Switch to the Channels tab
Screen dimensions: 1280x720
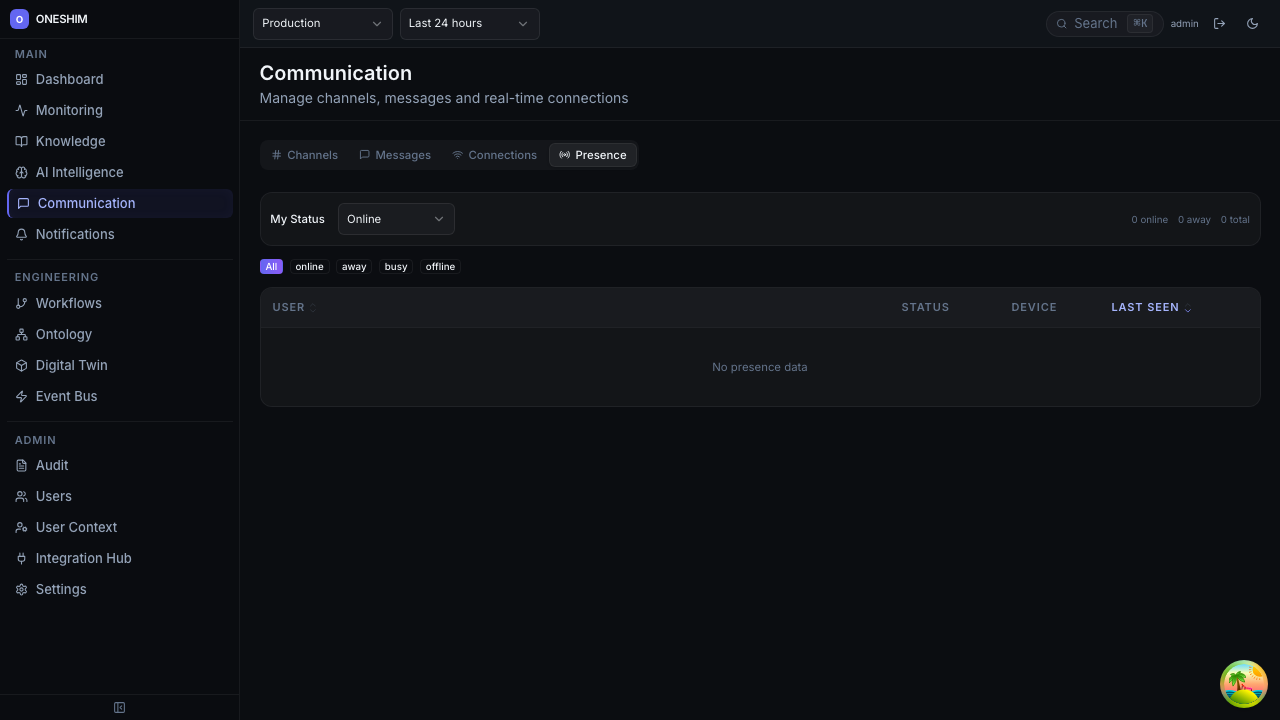305,155
